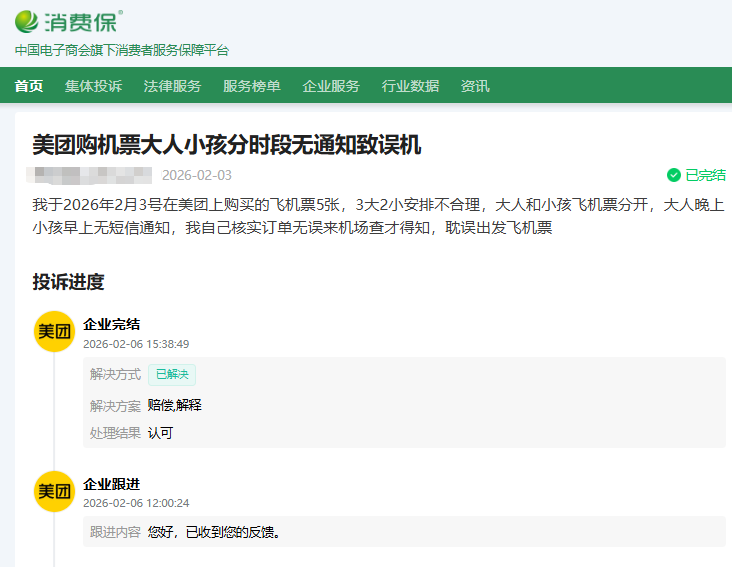Viewport: 732px width, 567px height.
Task: Open the 资讯 navigation item
Action: click(475, 86)
